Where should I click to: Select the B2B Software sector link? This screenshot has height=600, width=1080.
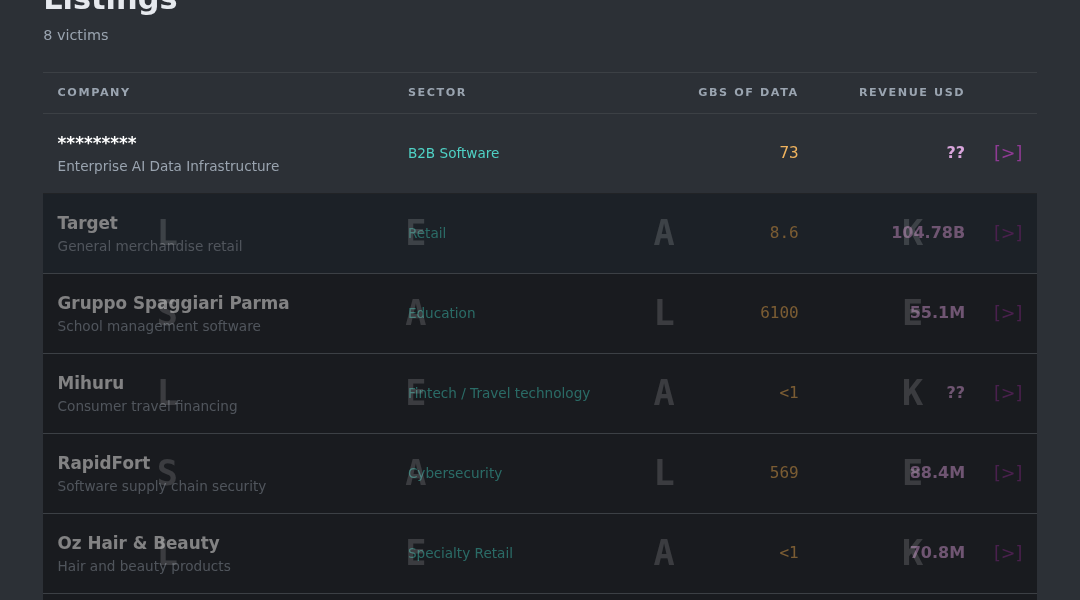(x=453, y=153)
